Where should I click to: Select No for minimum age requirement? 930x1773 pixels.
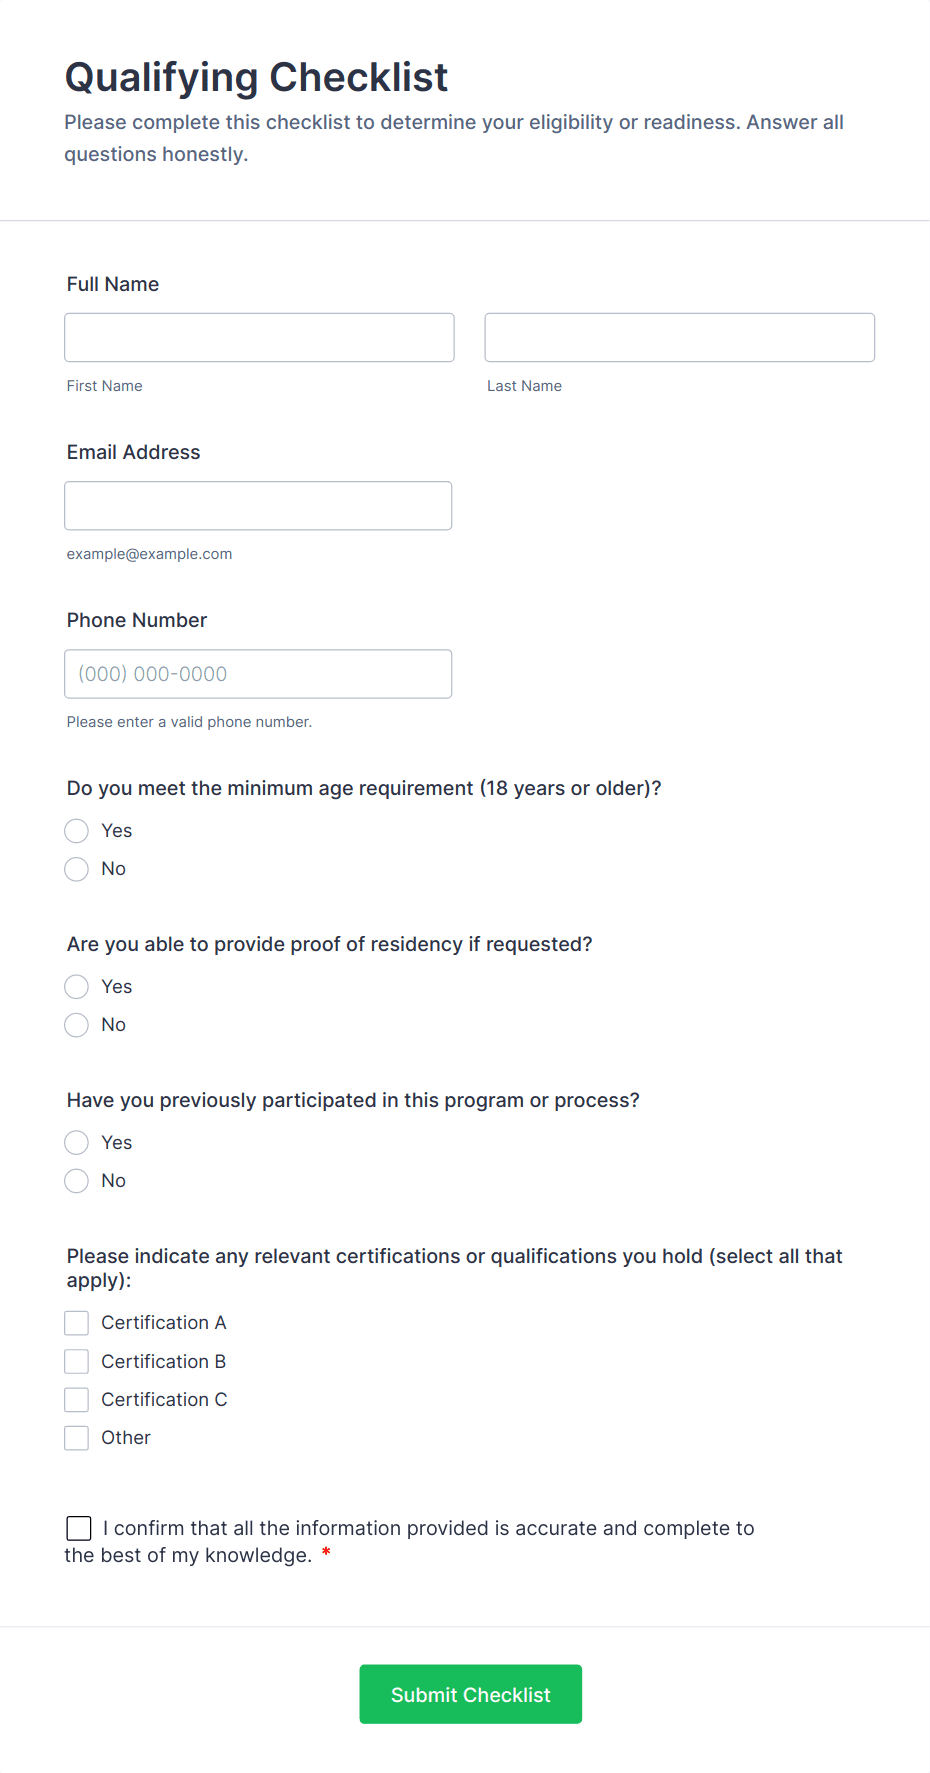77,869
